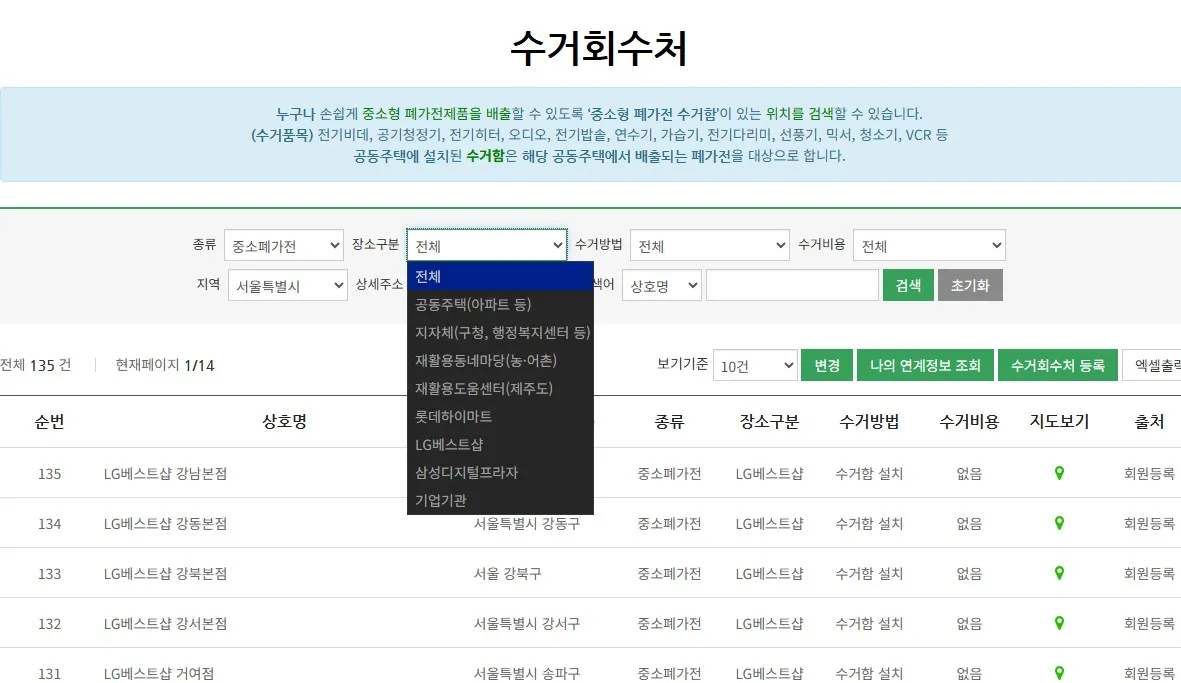The height and width of the screenshot is (683, 1181).
Task: Click the gray 초기화 reset button
Action: 970,285
